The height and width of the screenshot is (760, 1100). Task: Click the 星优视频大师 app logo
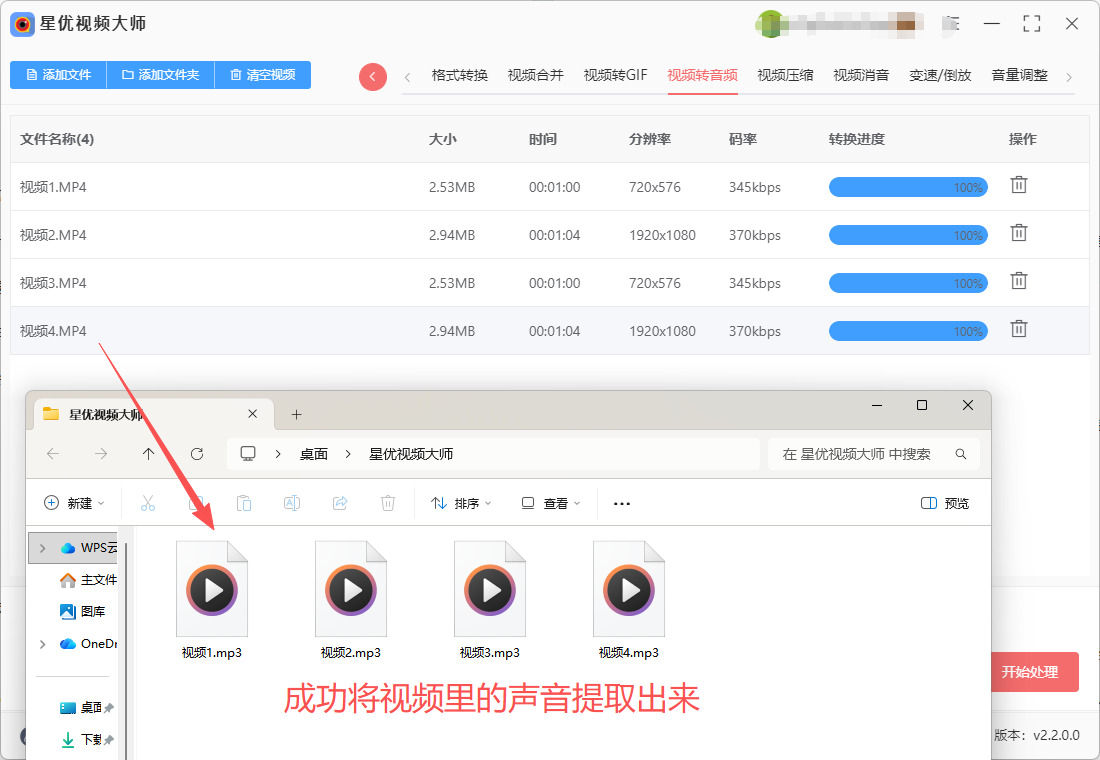(x=22, y=24)
